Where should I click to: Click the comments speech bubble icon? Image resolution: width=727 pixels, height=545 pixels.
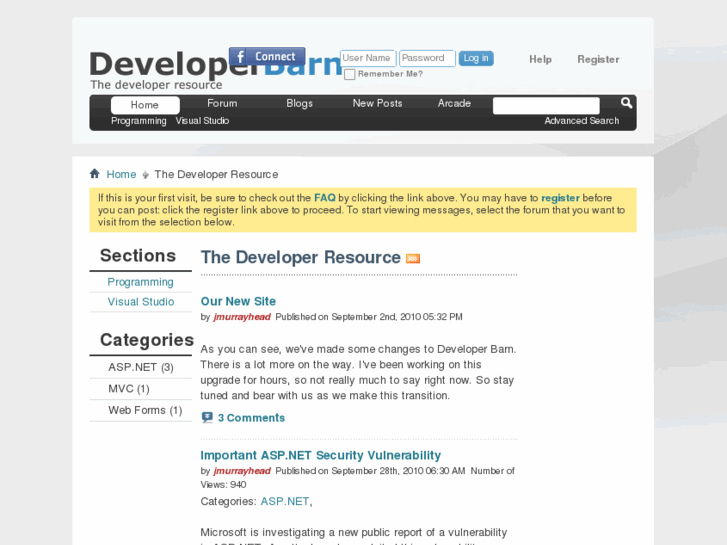pos(207,417)
